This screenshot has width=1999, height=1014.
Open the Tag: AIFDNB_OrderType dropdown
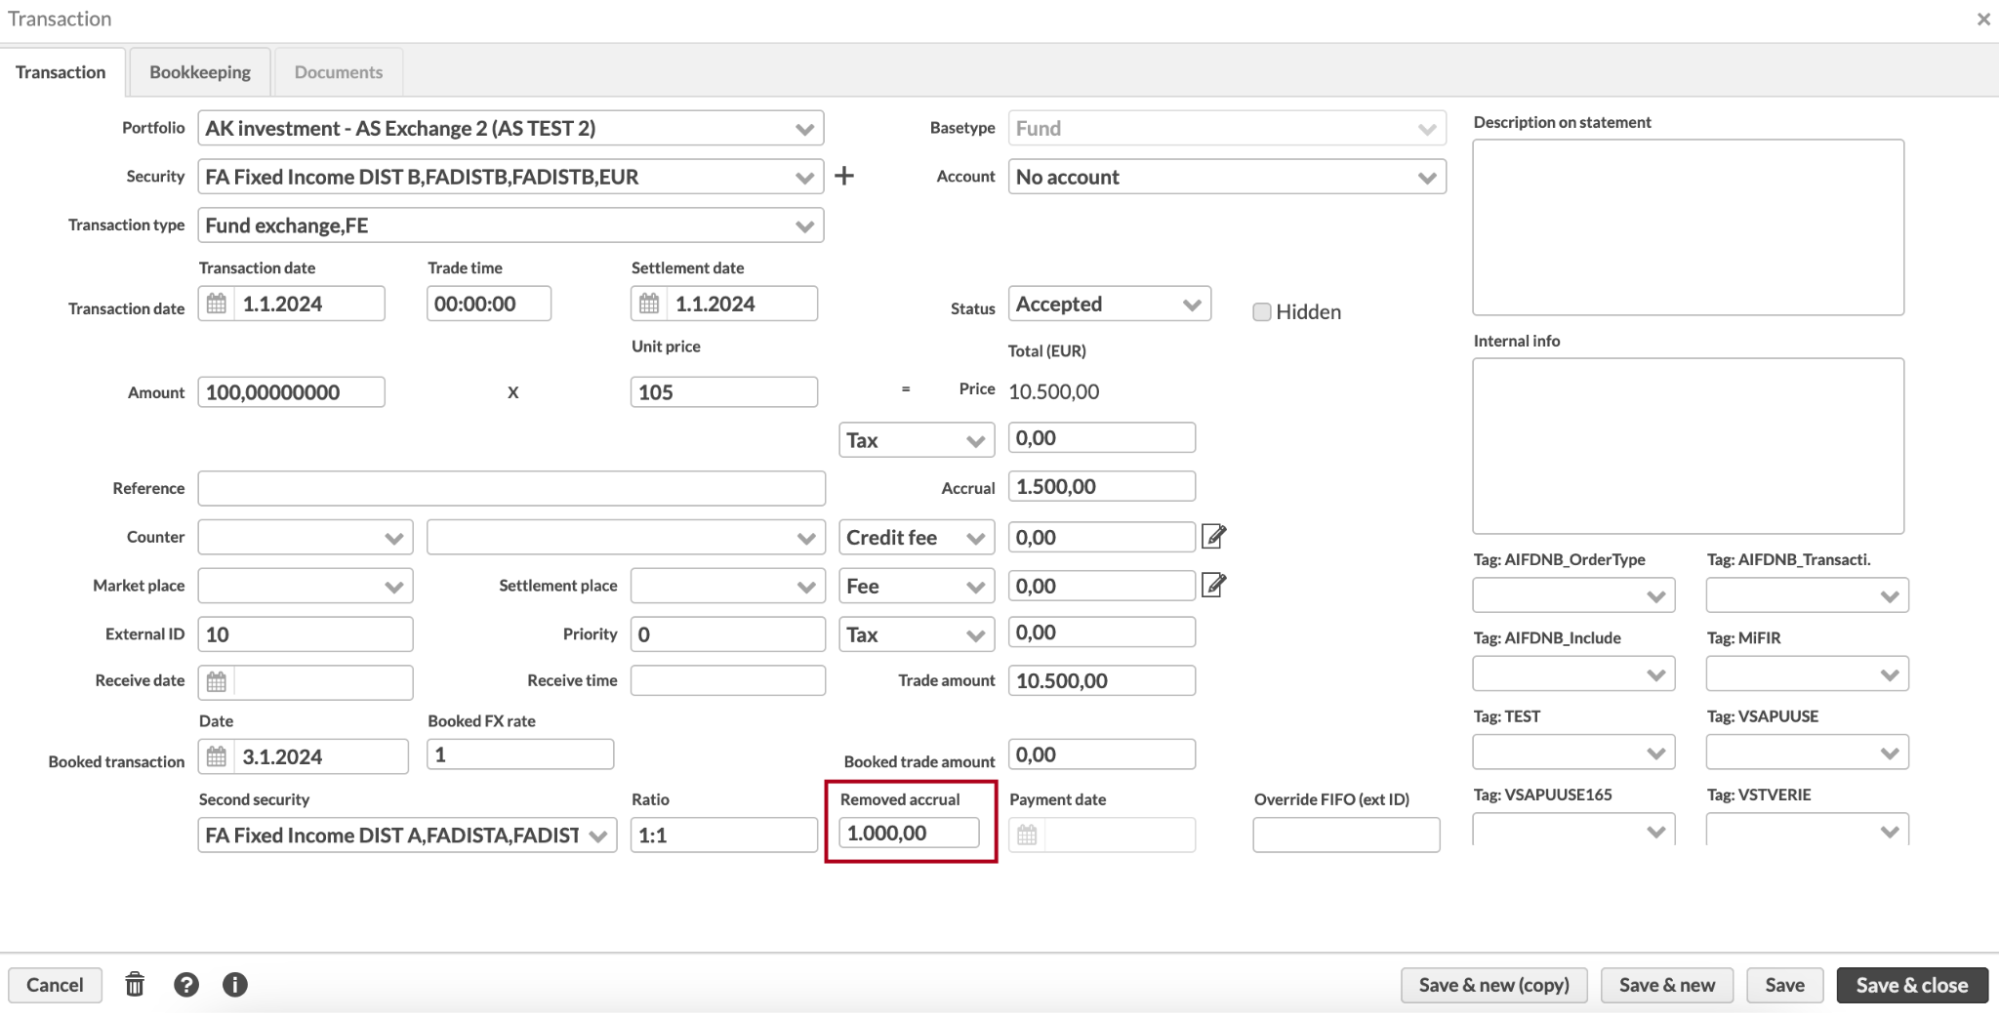coord(1573,596)
